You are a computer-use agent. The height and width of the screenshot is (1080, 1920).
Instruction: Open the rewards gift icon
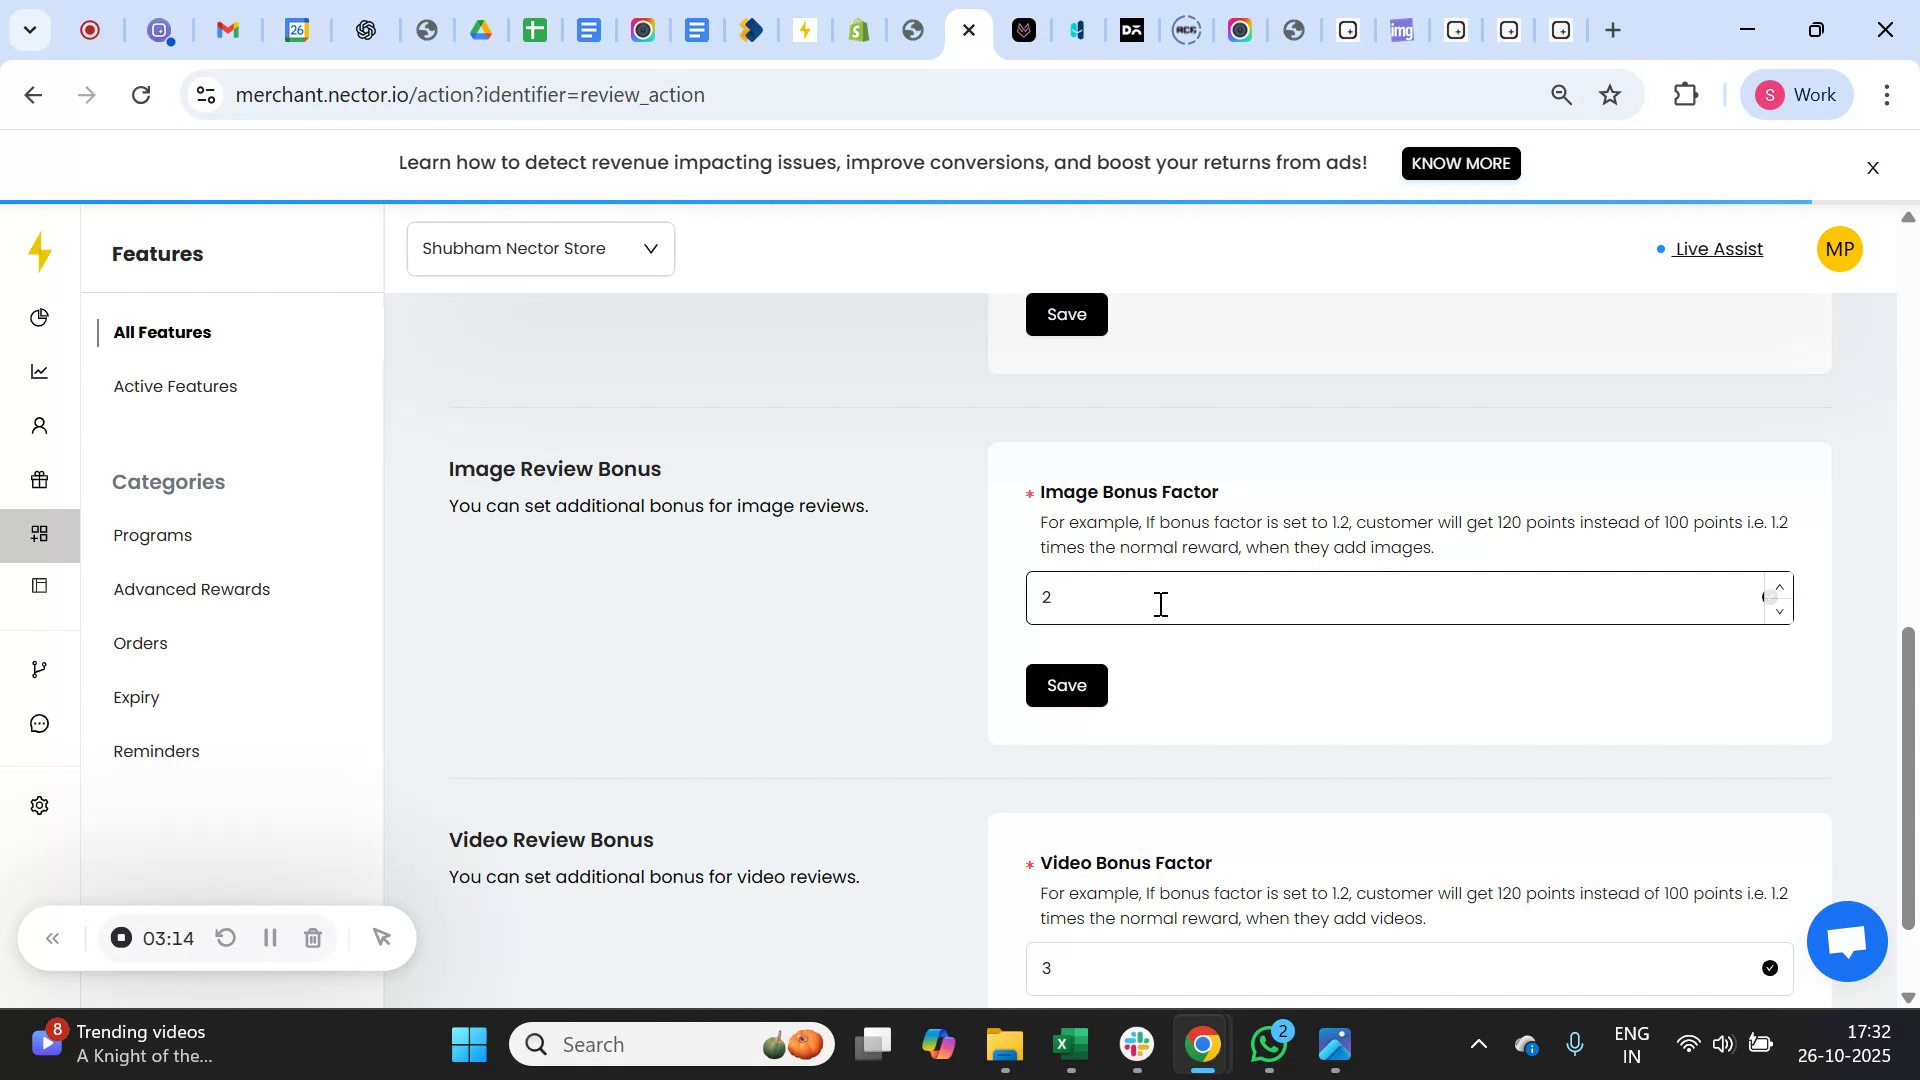click(x=40, y=479)
